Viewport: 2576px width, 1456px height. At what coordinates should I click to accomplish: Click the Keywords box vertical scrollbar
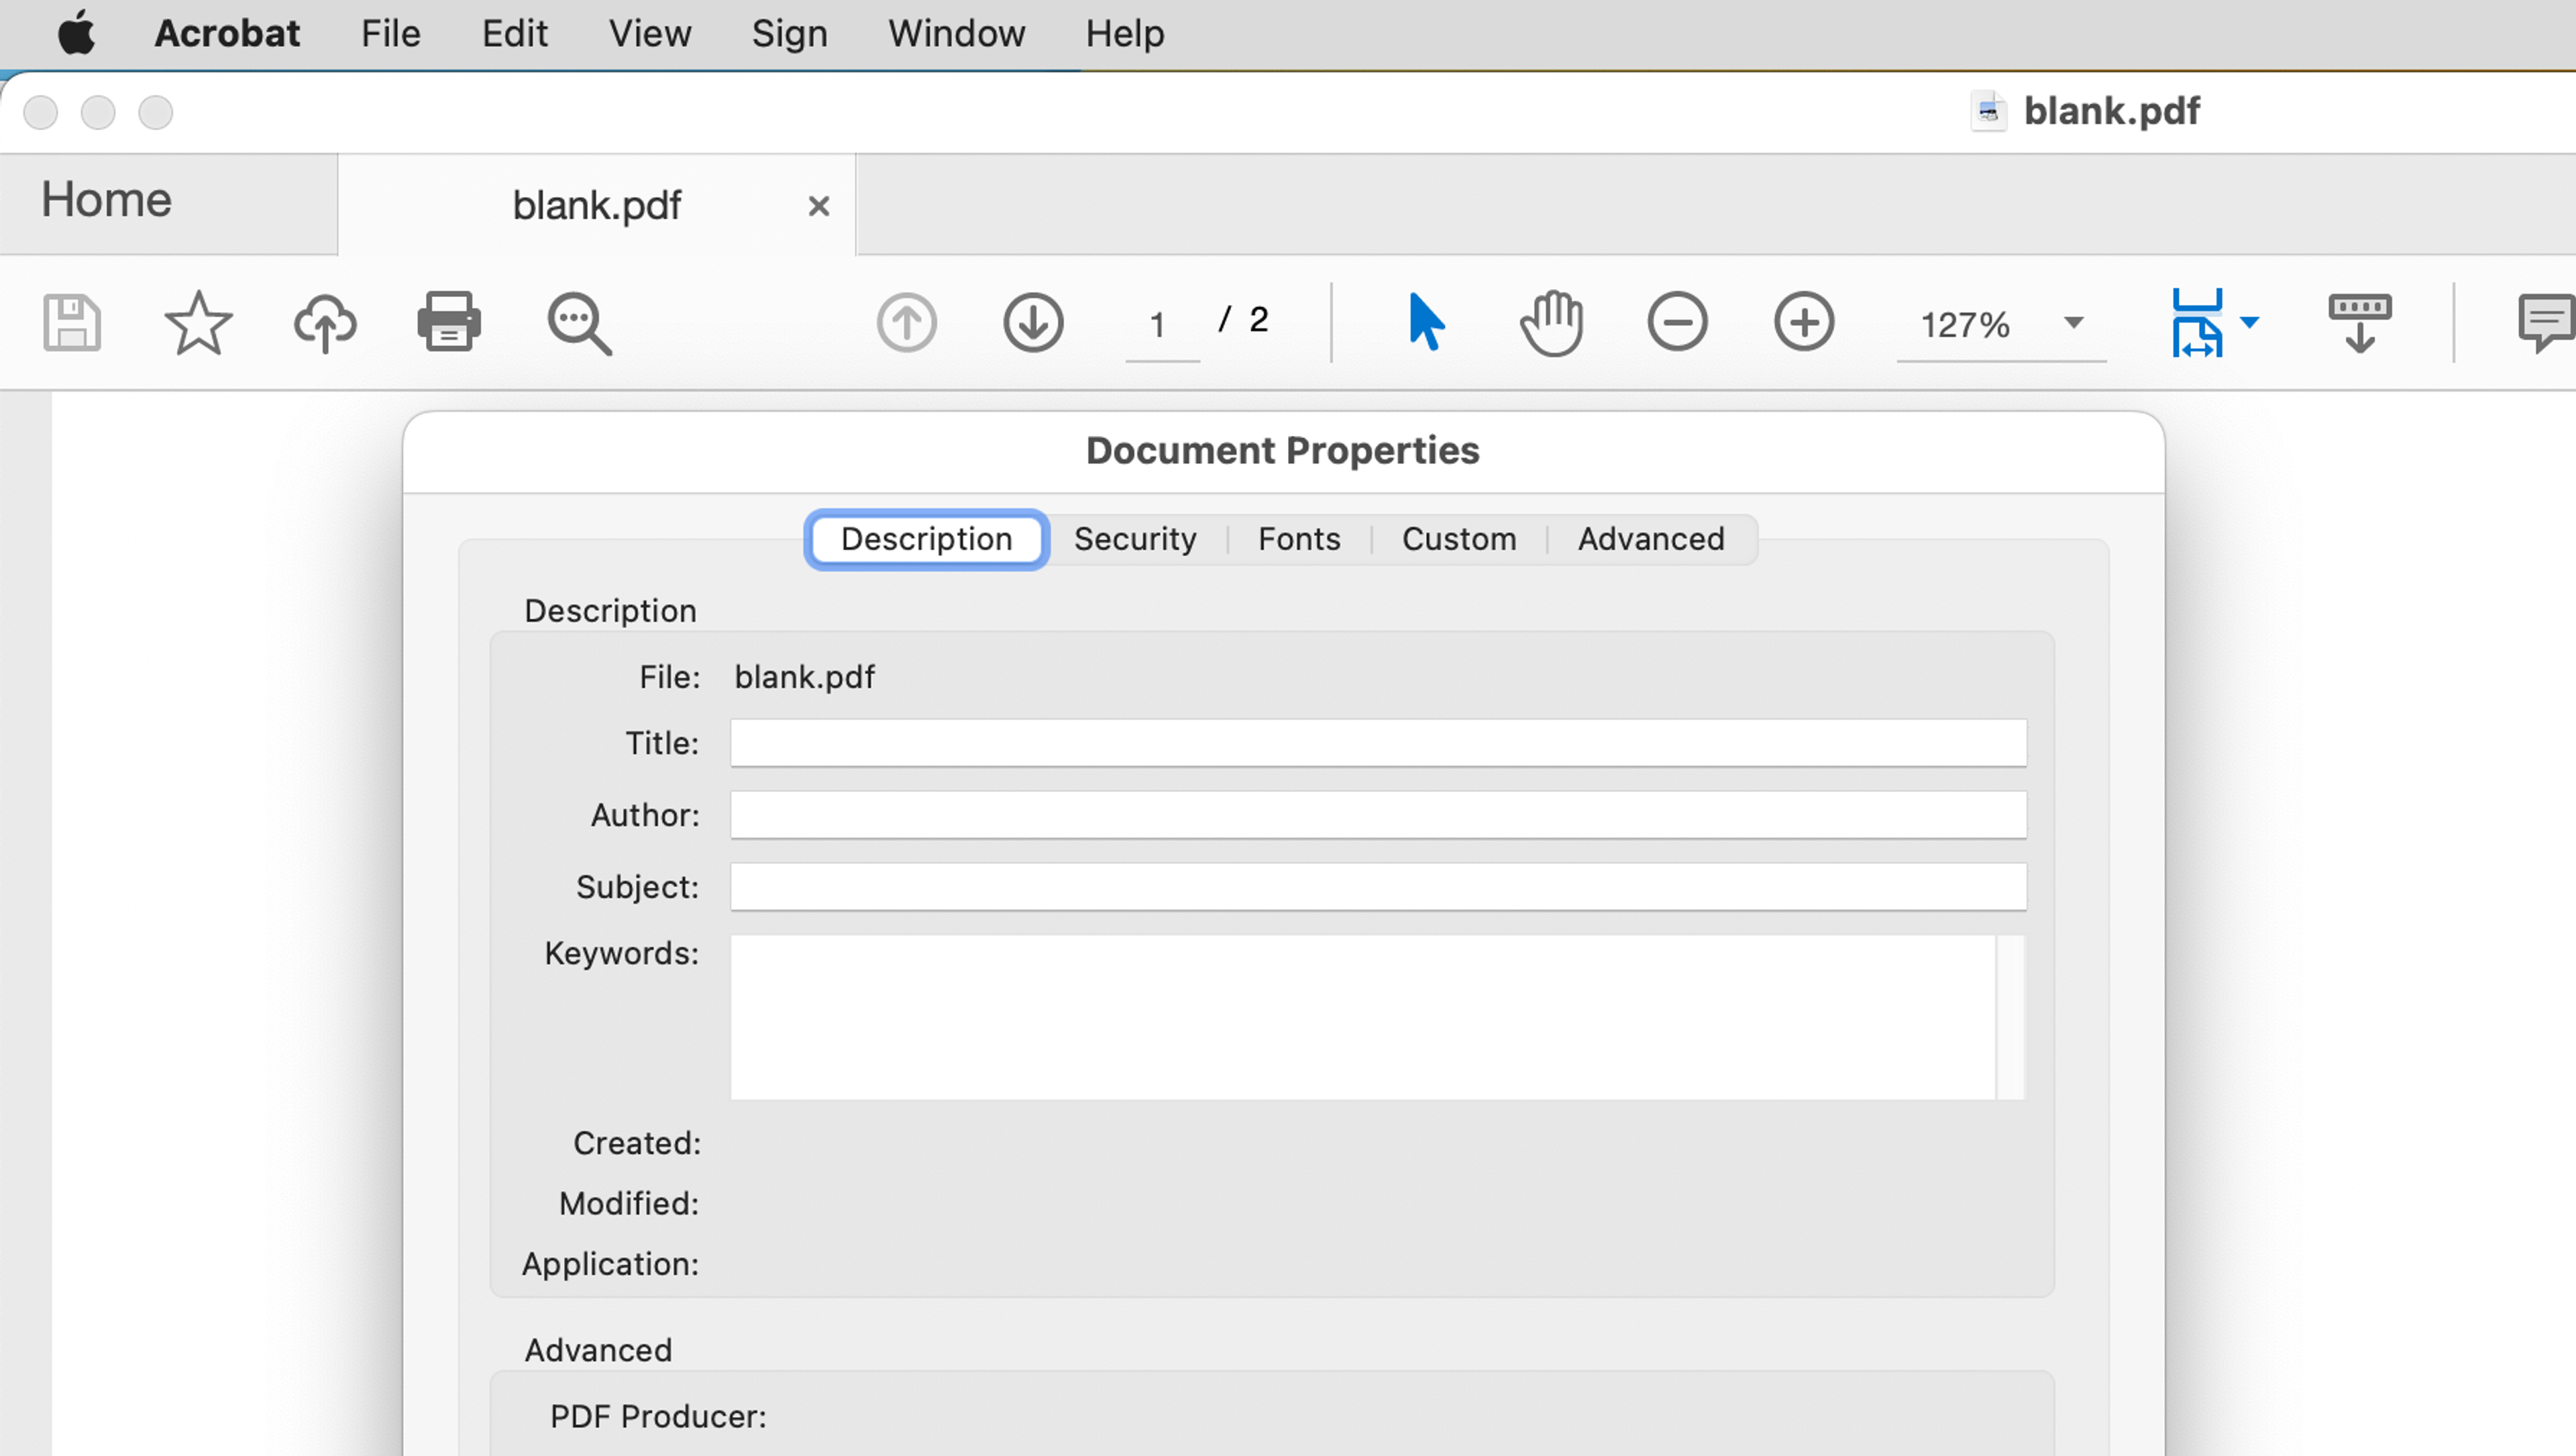point(2011,1017)
